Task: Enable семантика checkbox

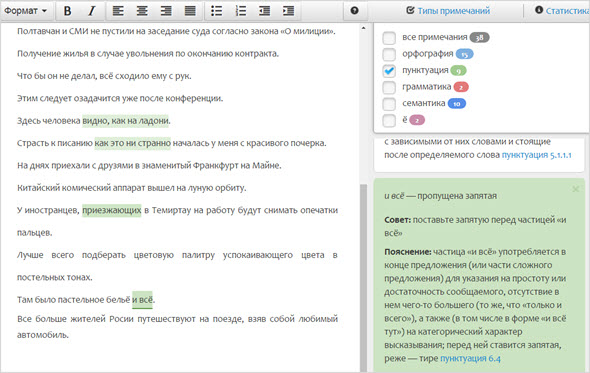Action: pyautogui.click(x=389, y=104)
